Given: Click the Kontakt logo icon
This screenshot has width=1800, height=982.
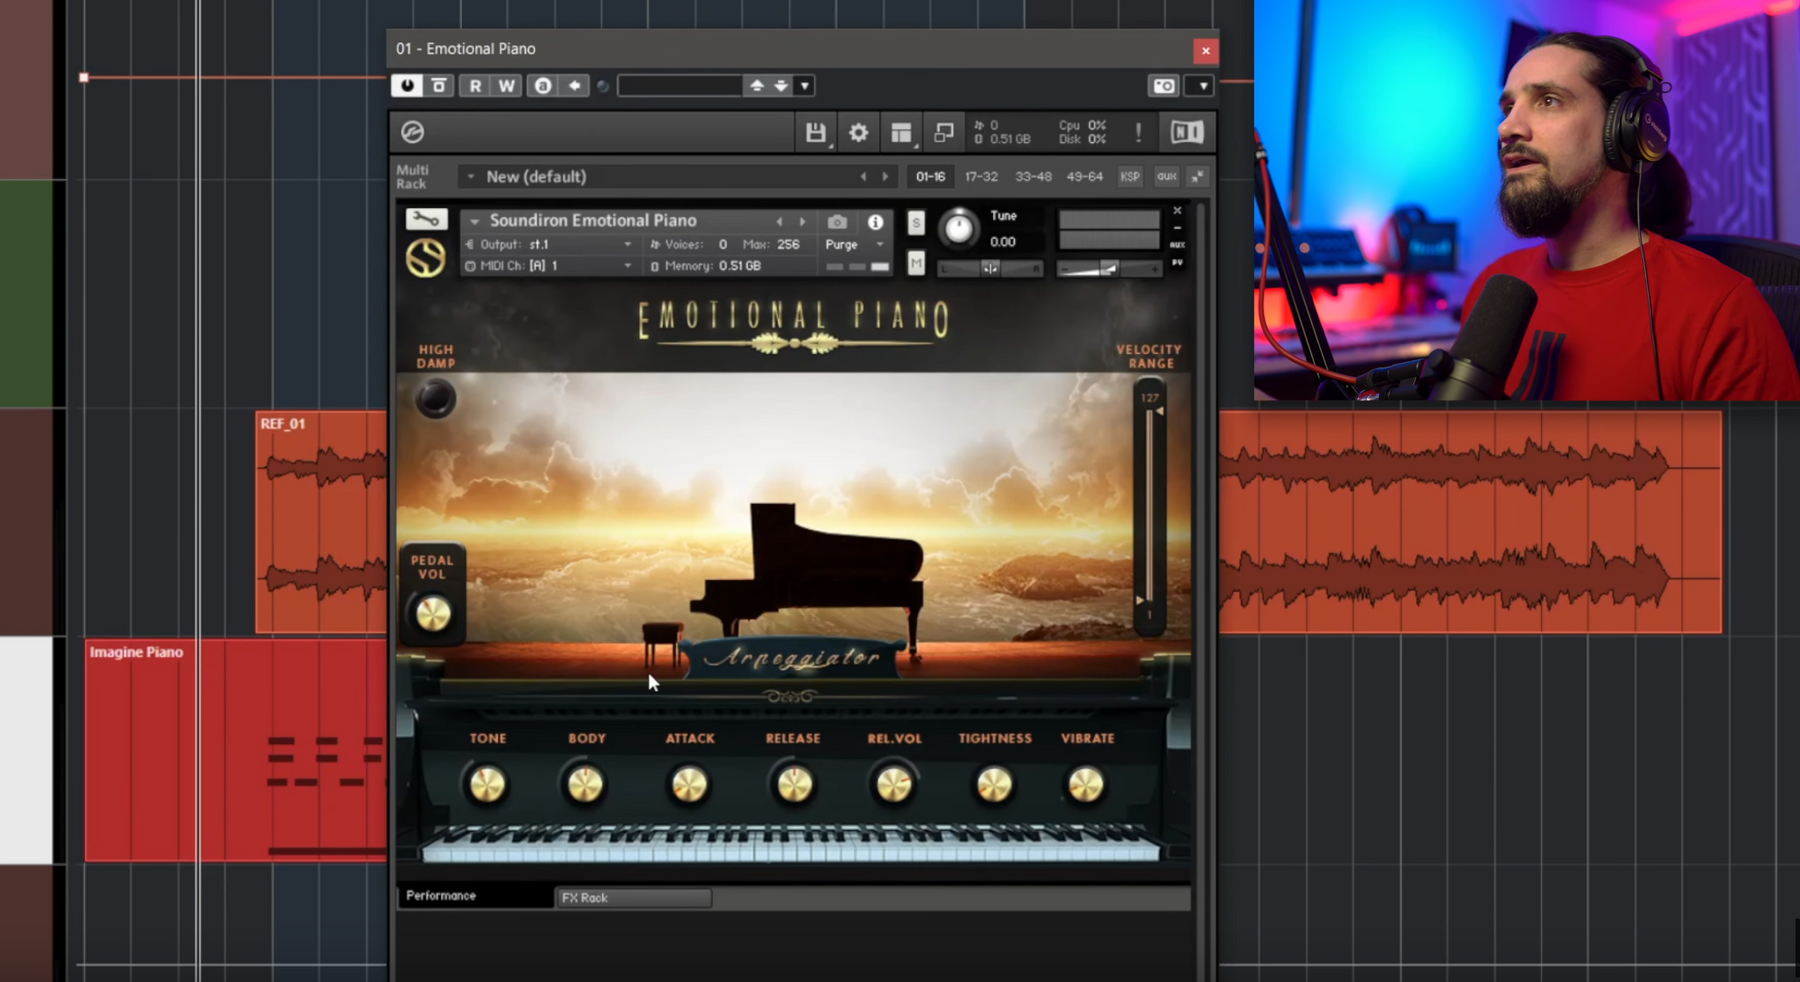Looking at the screenshot, I should pyautogui.click(x=413, y=132).
